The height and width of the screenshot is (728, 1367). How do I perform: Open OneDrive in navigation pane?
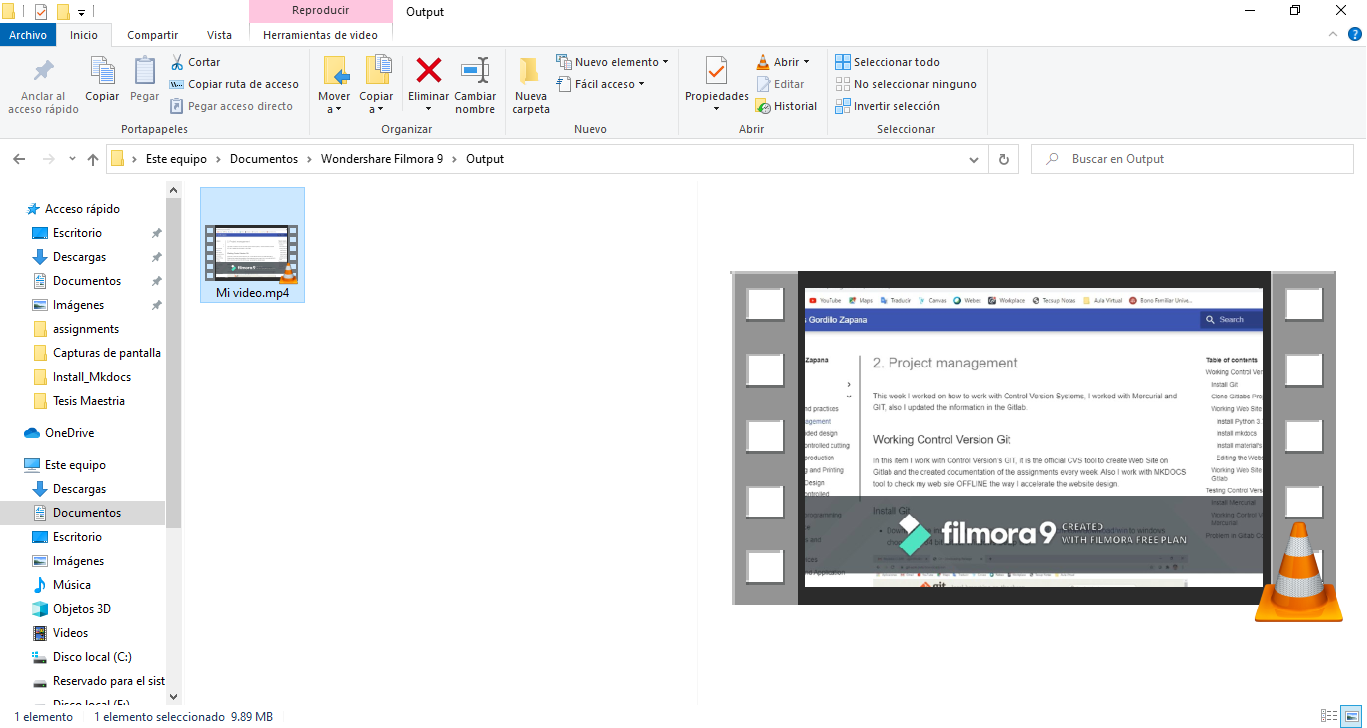pos(69,433)
